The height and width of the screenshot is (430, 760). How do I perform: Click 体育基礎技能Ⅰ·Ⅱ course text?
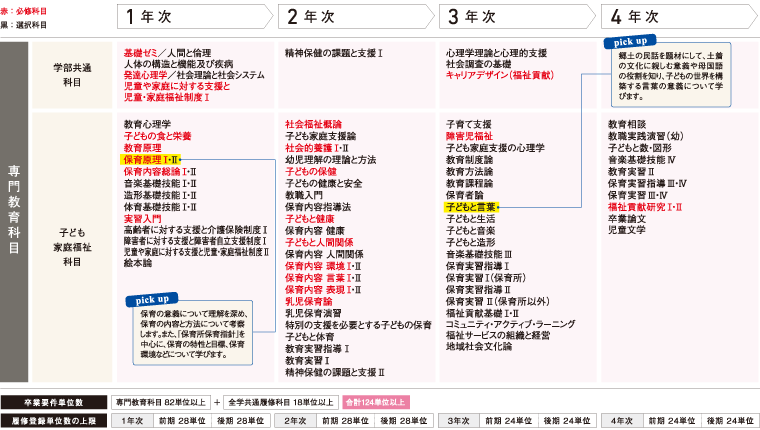[x=160, y=207]
